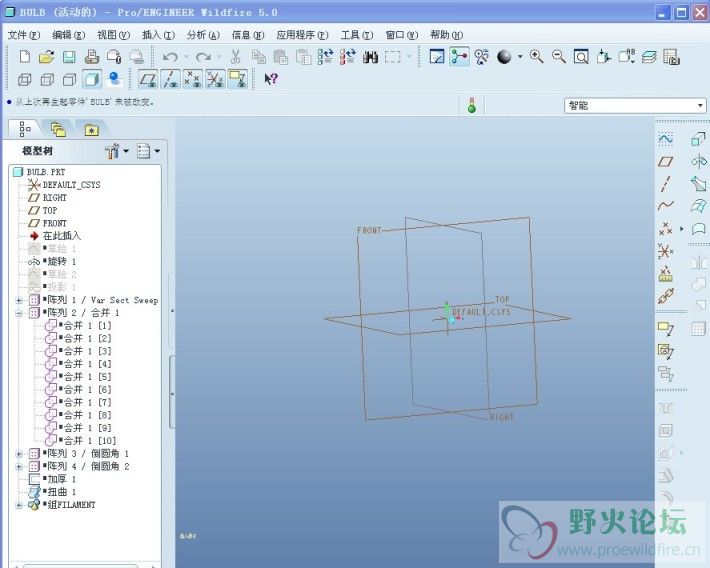This screenshot has height=568, width=710.
Task: Click the Zoom In magnifier
Action: pos(537,57)
